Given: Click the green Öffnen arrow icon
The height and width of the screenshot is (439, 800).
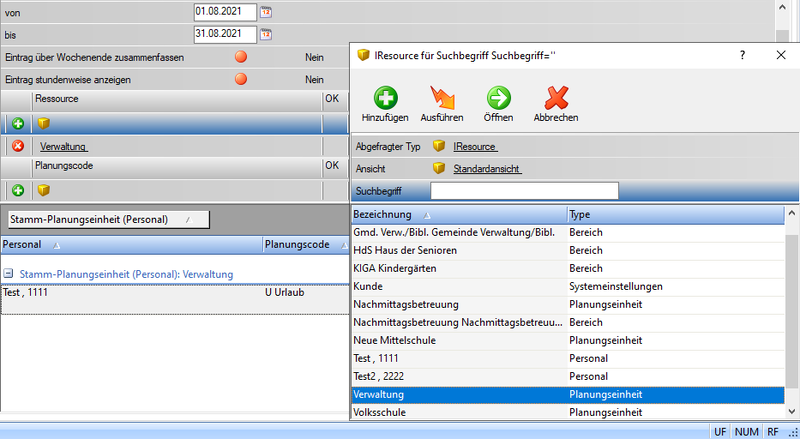Looking at the screenshot, I should pyautogui.click(x=499, y=98).
